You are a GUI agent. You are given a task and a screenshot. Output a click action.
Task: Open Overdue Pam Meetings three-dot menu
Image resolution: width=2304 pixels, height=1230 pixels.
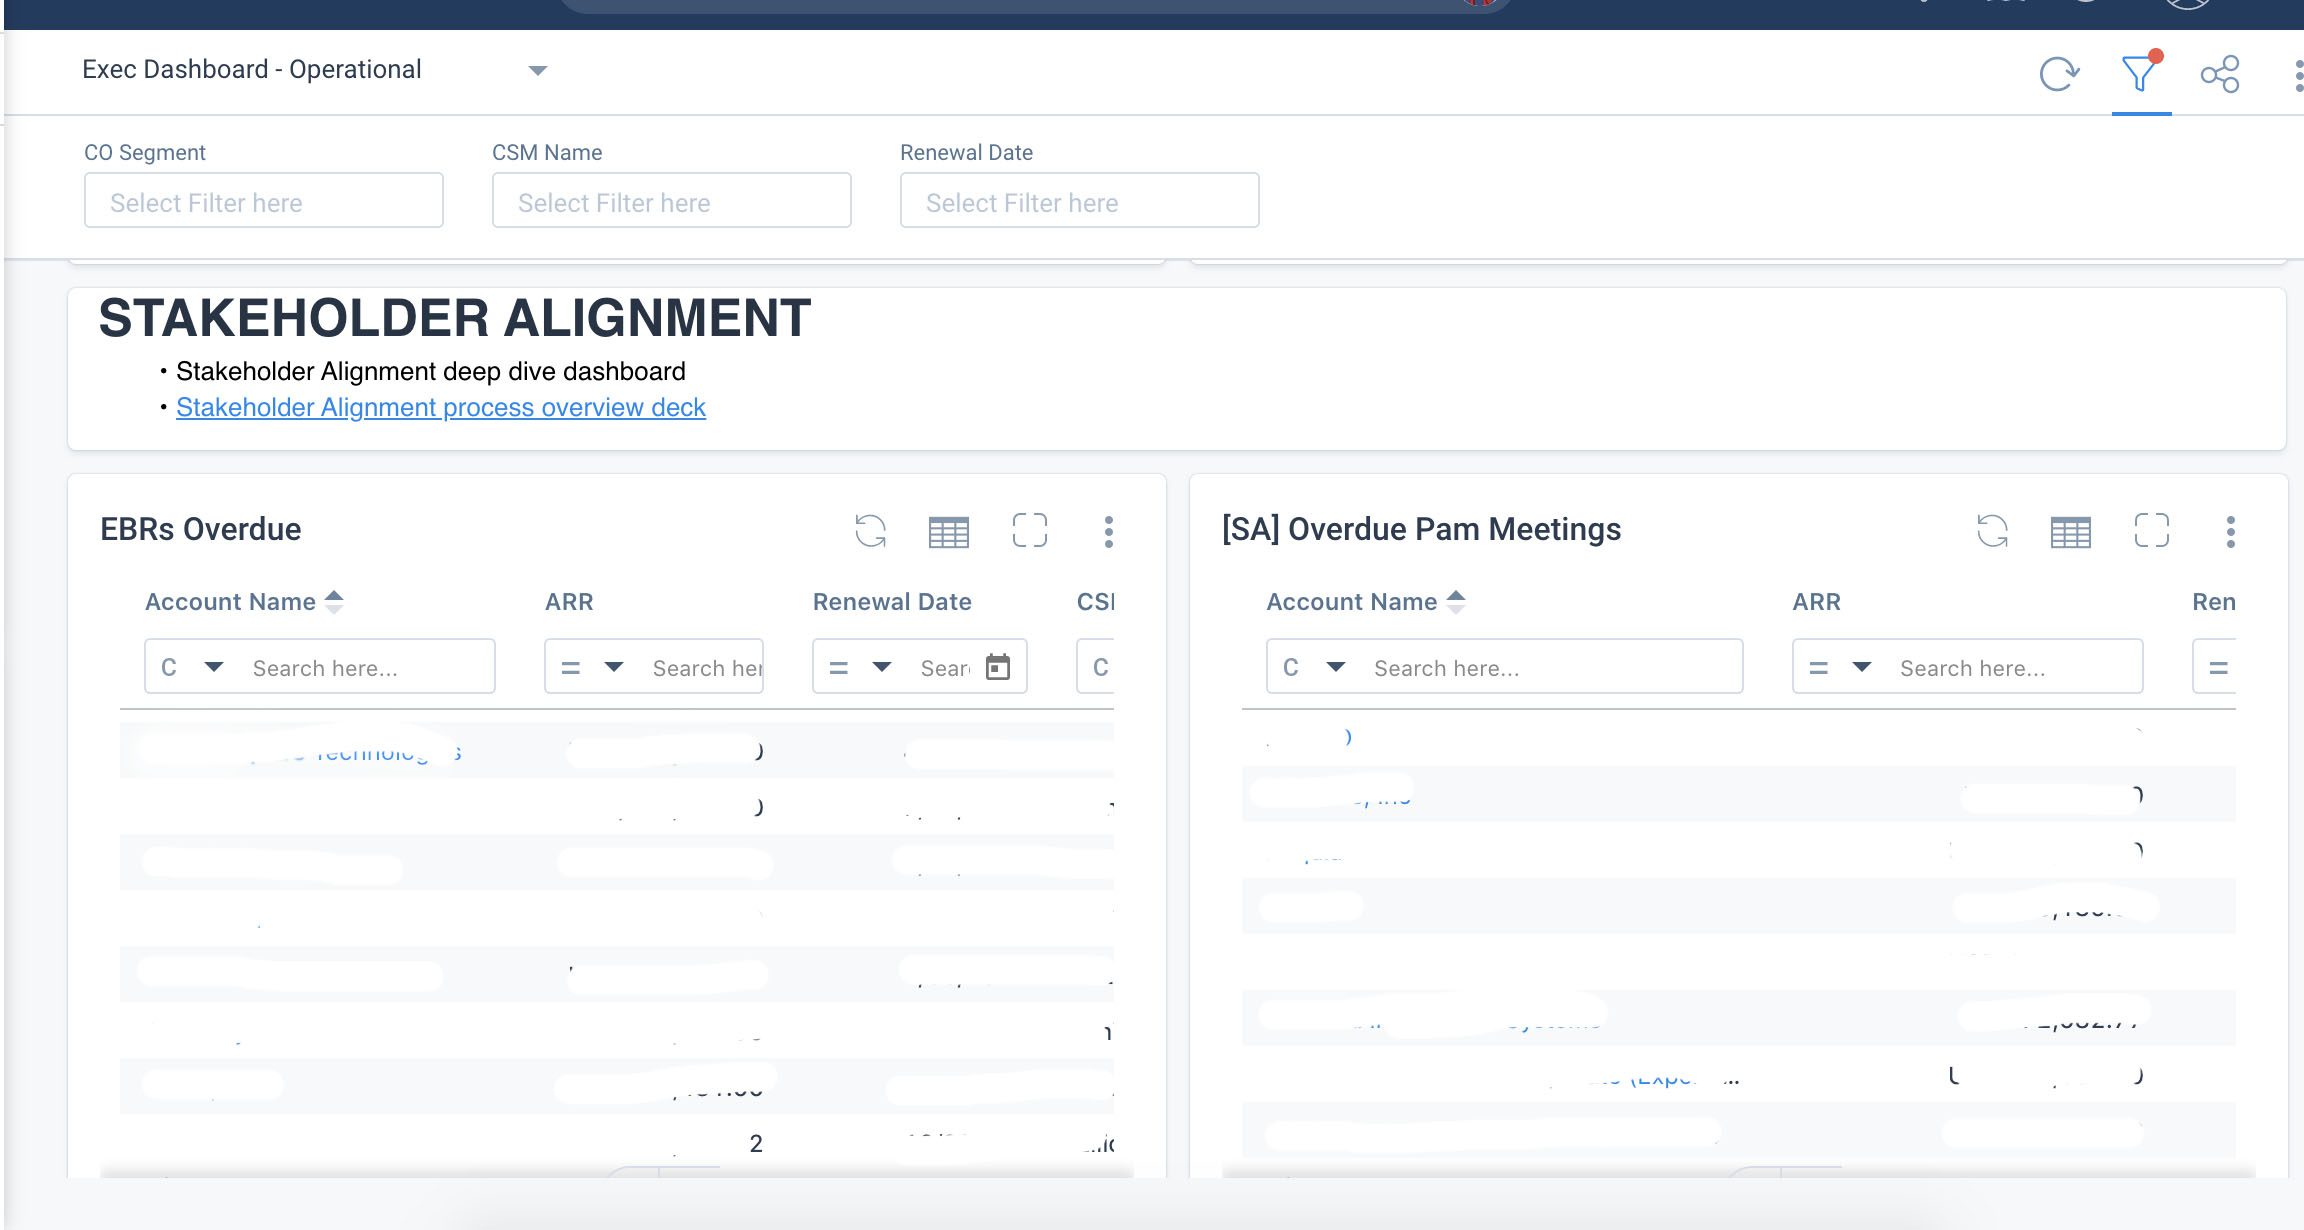tap(2230, 531)
